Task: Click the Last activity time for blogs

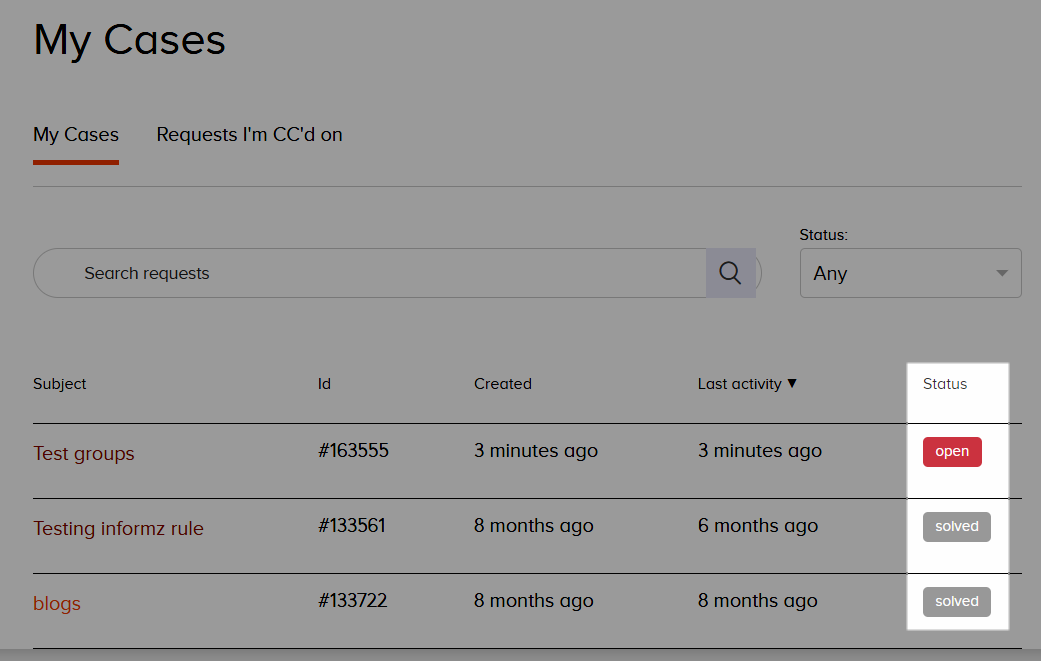Action: coord(758,601)
